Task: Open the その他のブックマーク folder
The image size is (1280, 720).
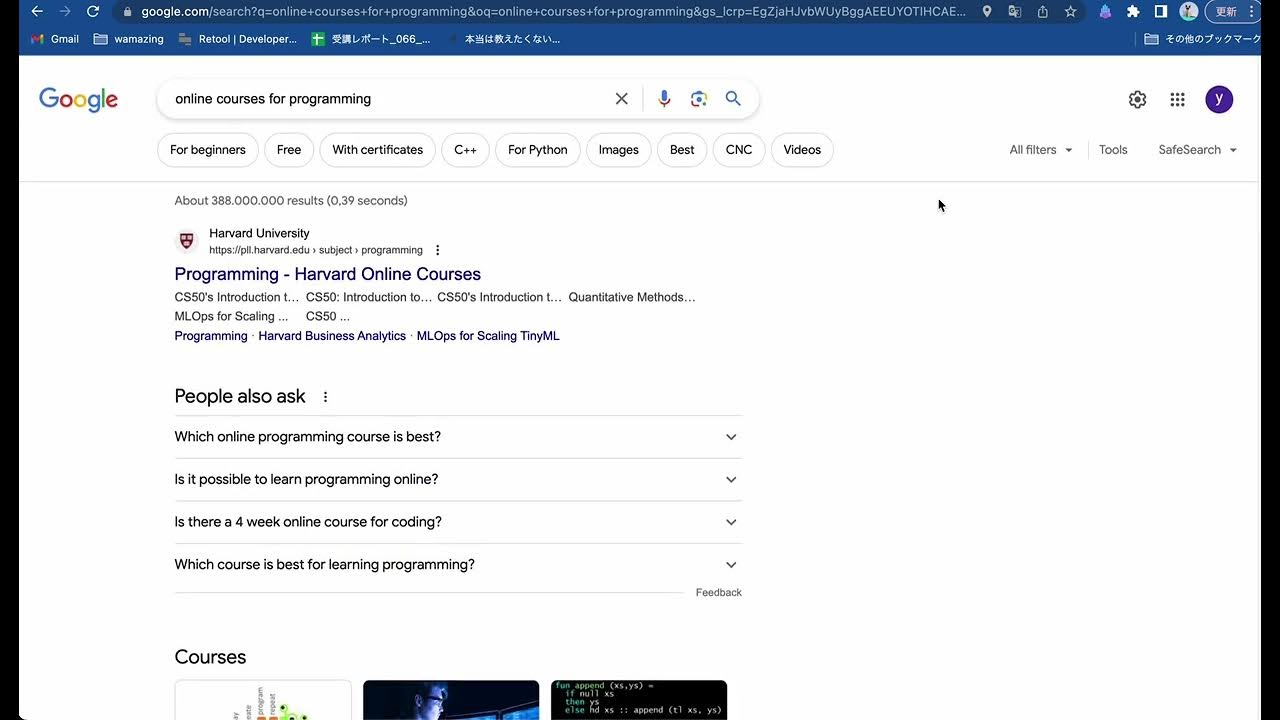Action: 1203,39
